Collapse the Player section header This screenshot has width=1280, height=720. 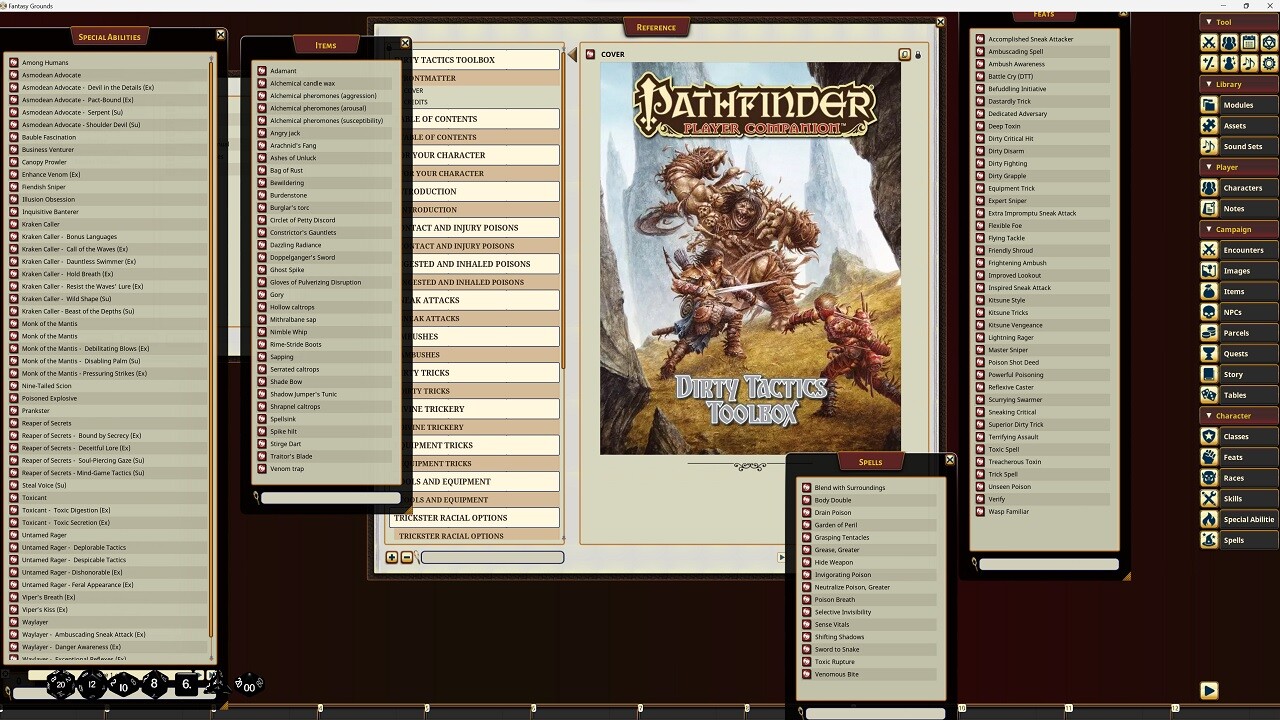(1238, 167)
